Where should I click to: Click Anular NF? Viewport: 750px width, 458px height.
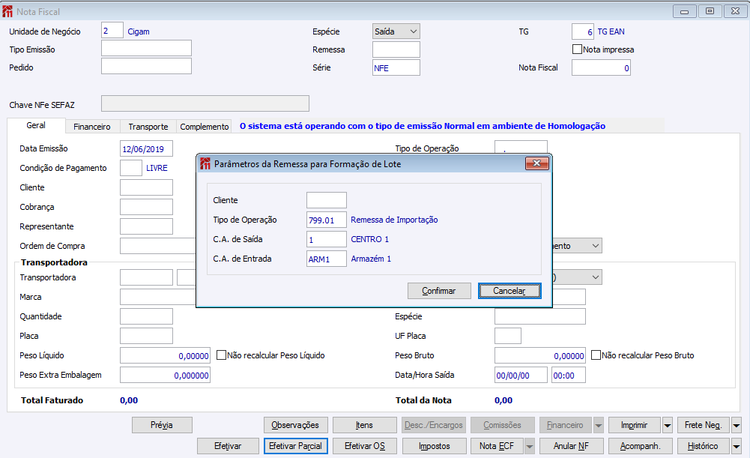click(x=571, y=446)
